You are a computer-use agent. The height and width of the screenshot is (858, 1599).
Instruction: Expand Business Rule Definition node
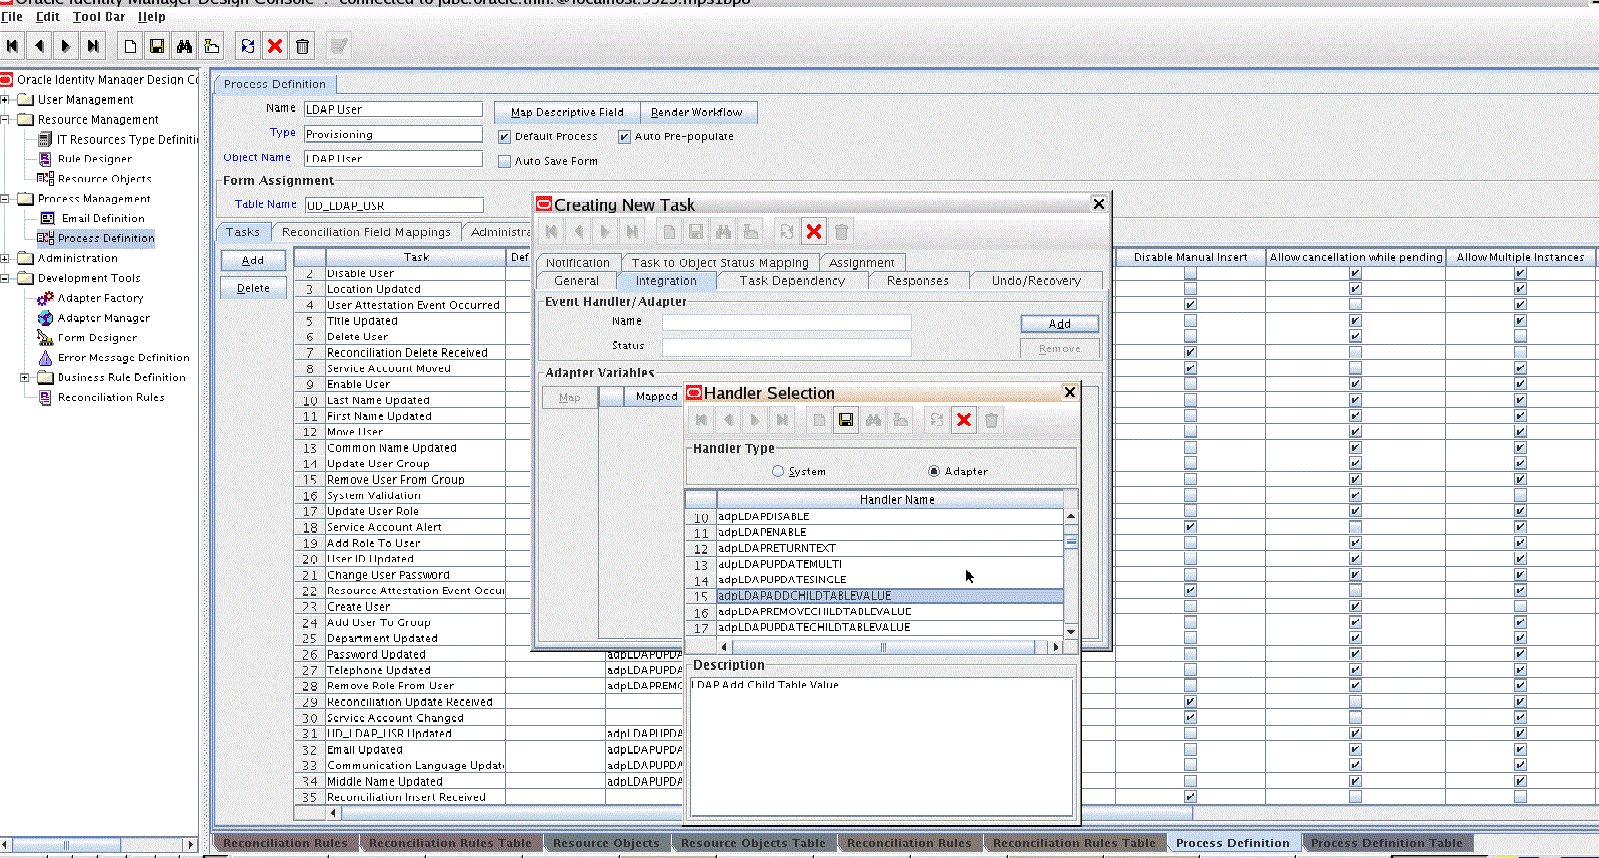(25, 378)
